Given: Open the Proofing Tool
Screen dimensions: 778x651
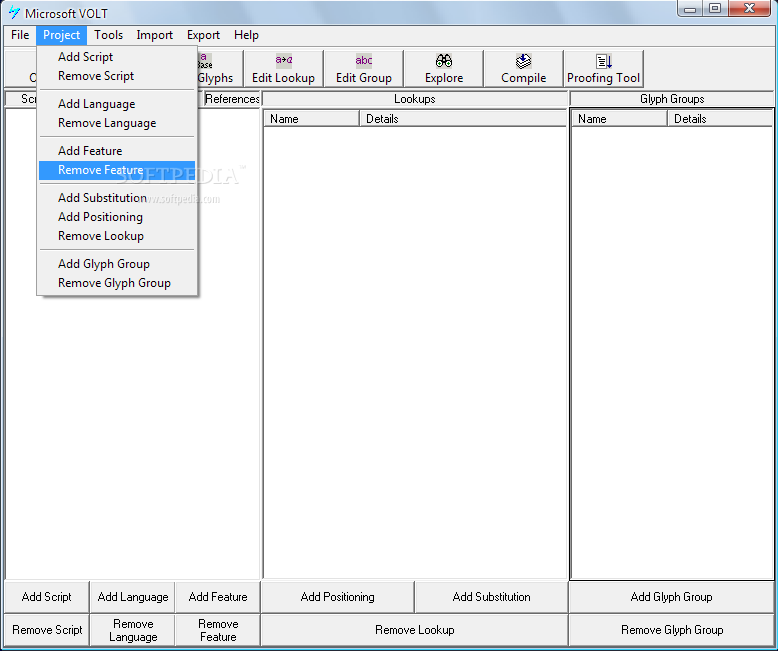Looking at the screenshot, I should click(603, 69).
